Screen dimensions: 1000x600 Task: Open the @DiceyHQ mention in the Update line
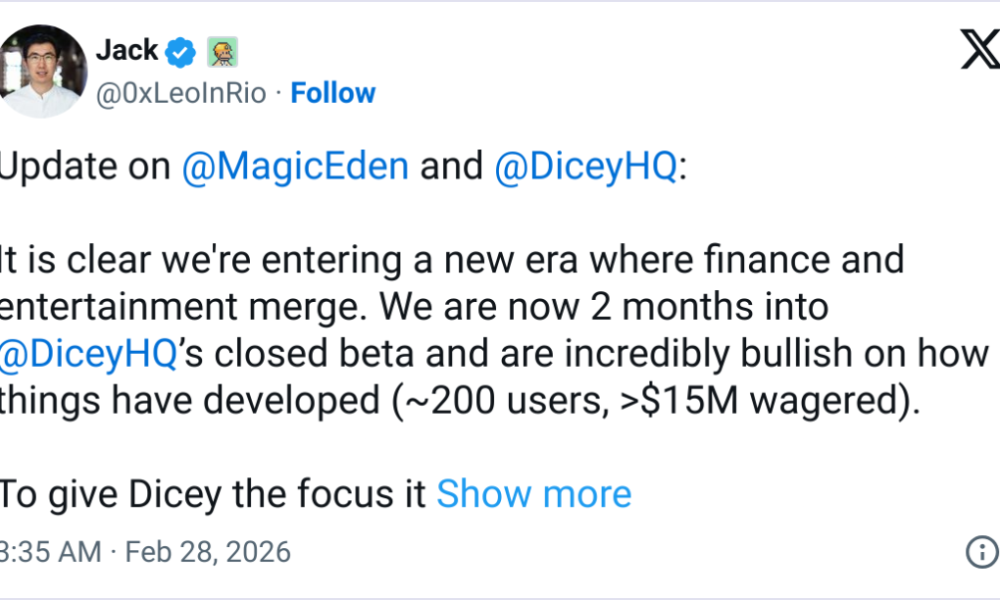click(x=585, y=166)
